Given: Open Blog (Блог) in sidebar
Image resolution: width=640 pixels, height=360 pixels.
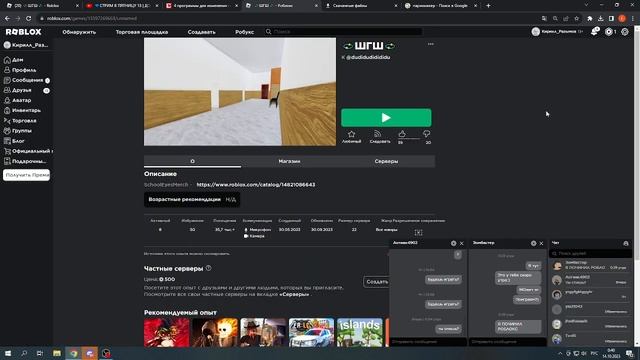Looking at the screenshot, I should pyautogui.click(x=14, y=141).
